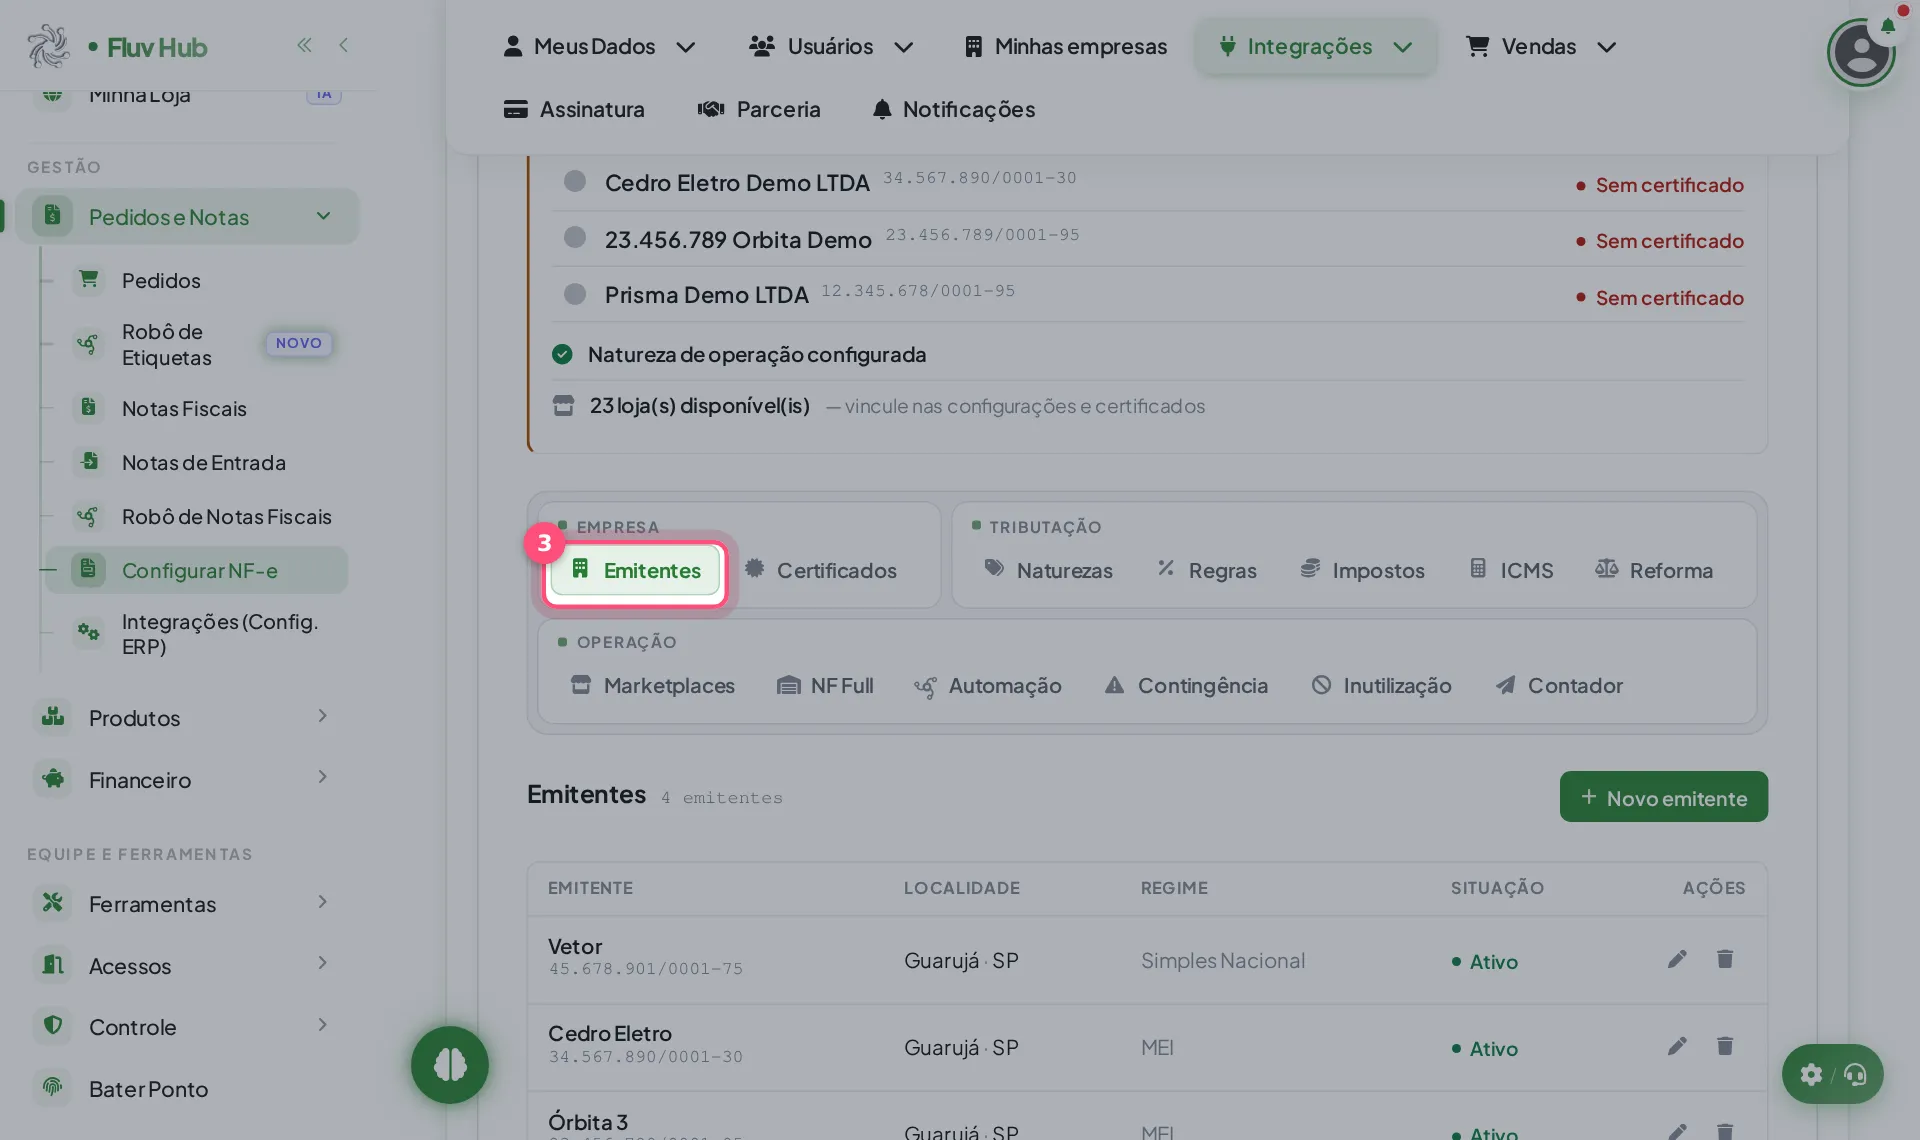Select the 23.456.789 Orbita Demo radio circle
The image size is (1920, 1140).
[575, 237]
